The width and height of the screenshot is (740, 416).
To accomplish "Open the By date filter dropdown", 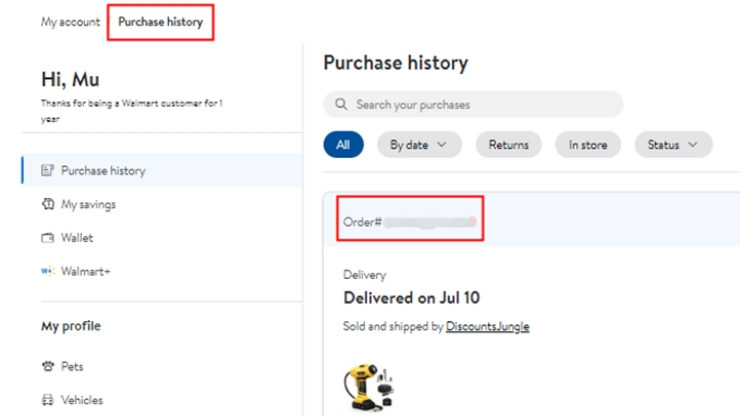I will pos(419,144).
